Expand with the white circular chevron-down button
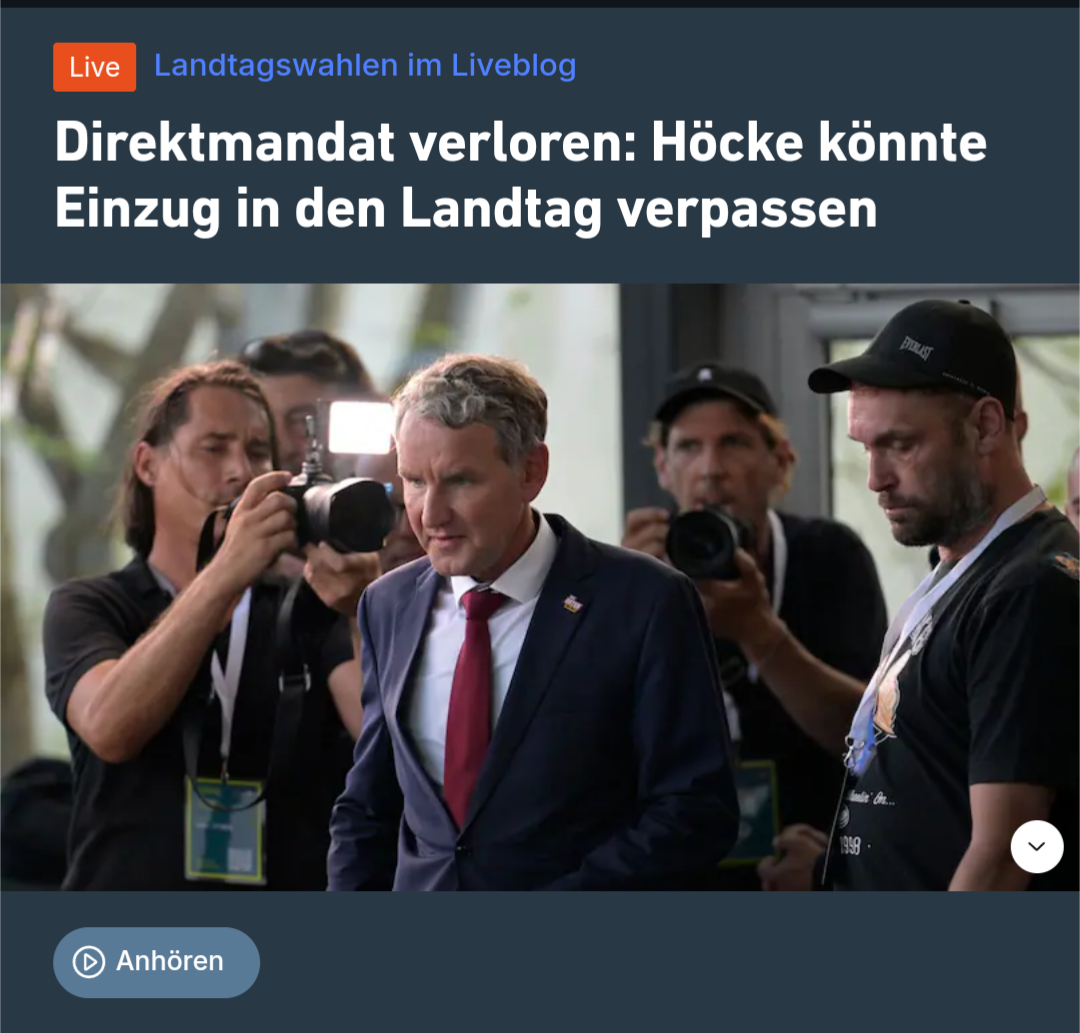1080x1033 pixels. point(1037,846)
